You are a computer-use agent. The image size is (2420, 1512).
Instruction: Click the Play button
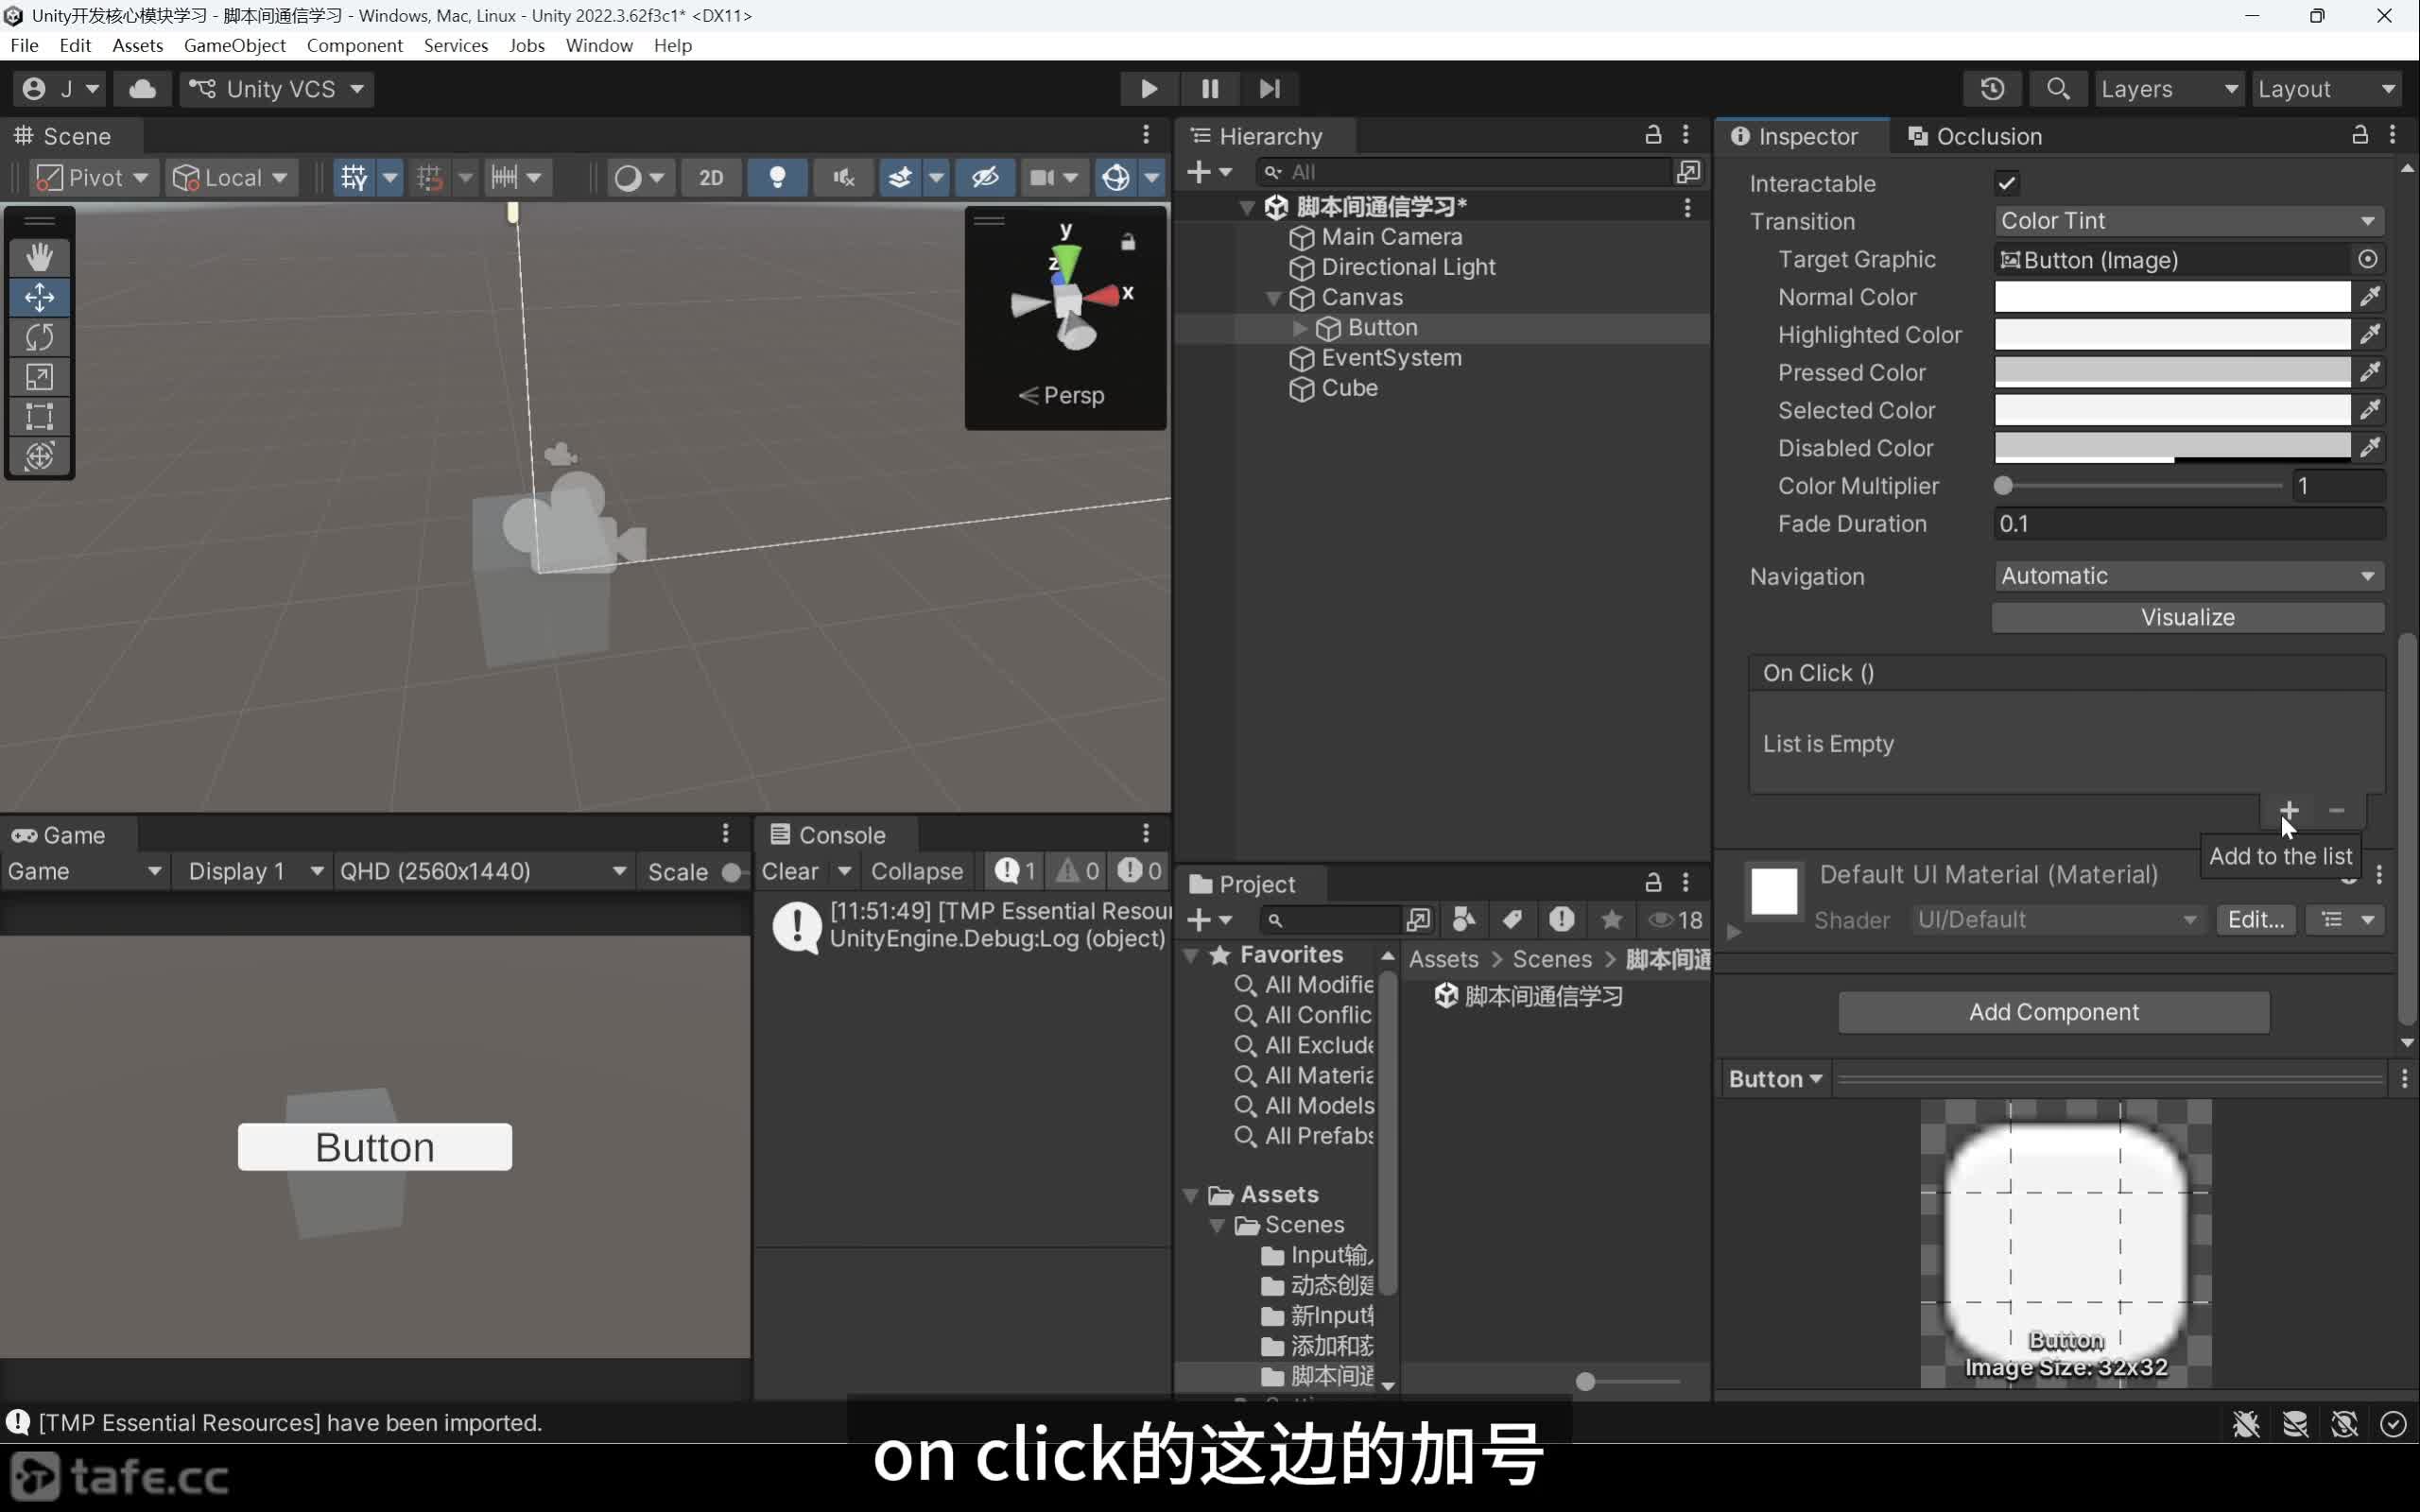(x=1149, y=89)
